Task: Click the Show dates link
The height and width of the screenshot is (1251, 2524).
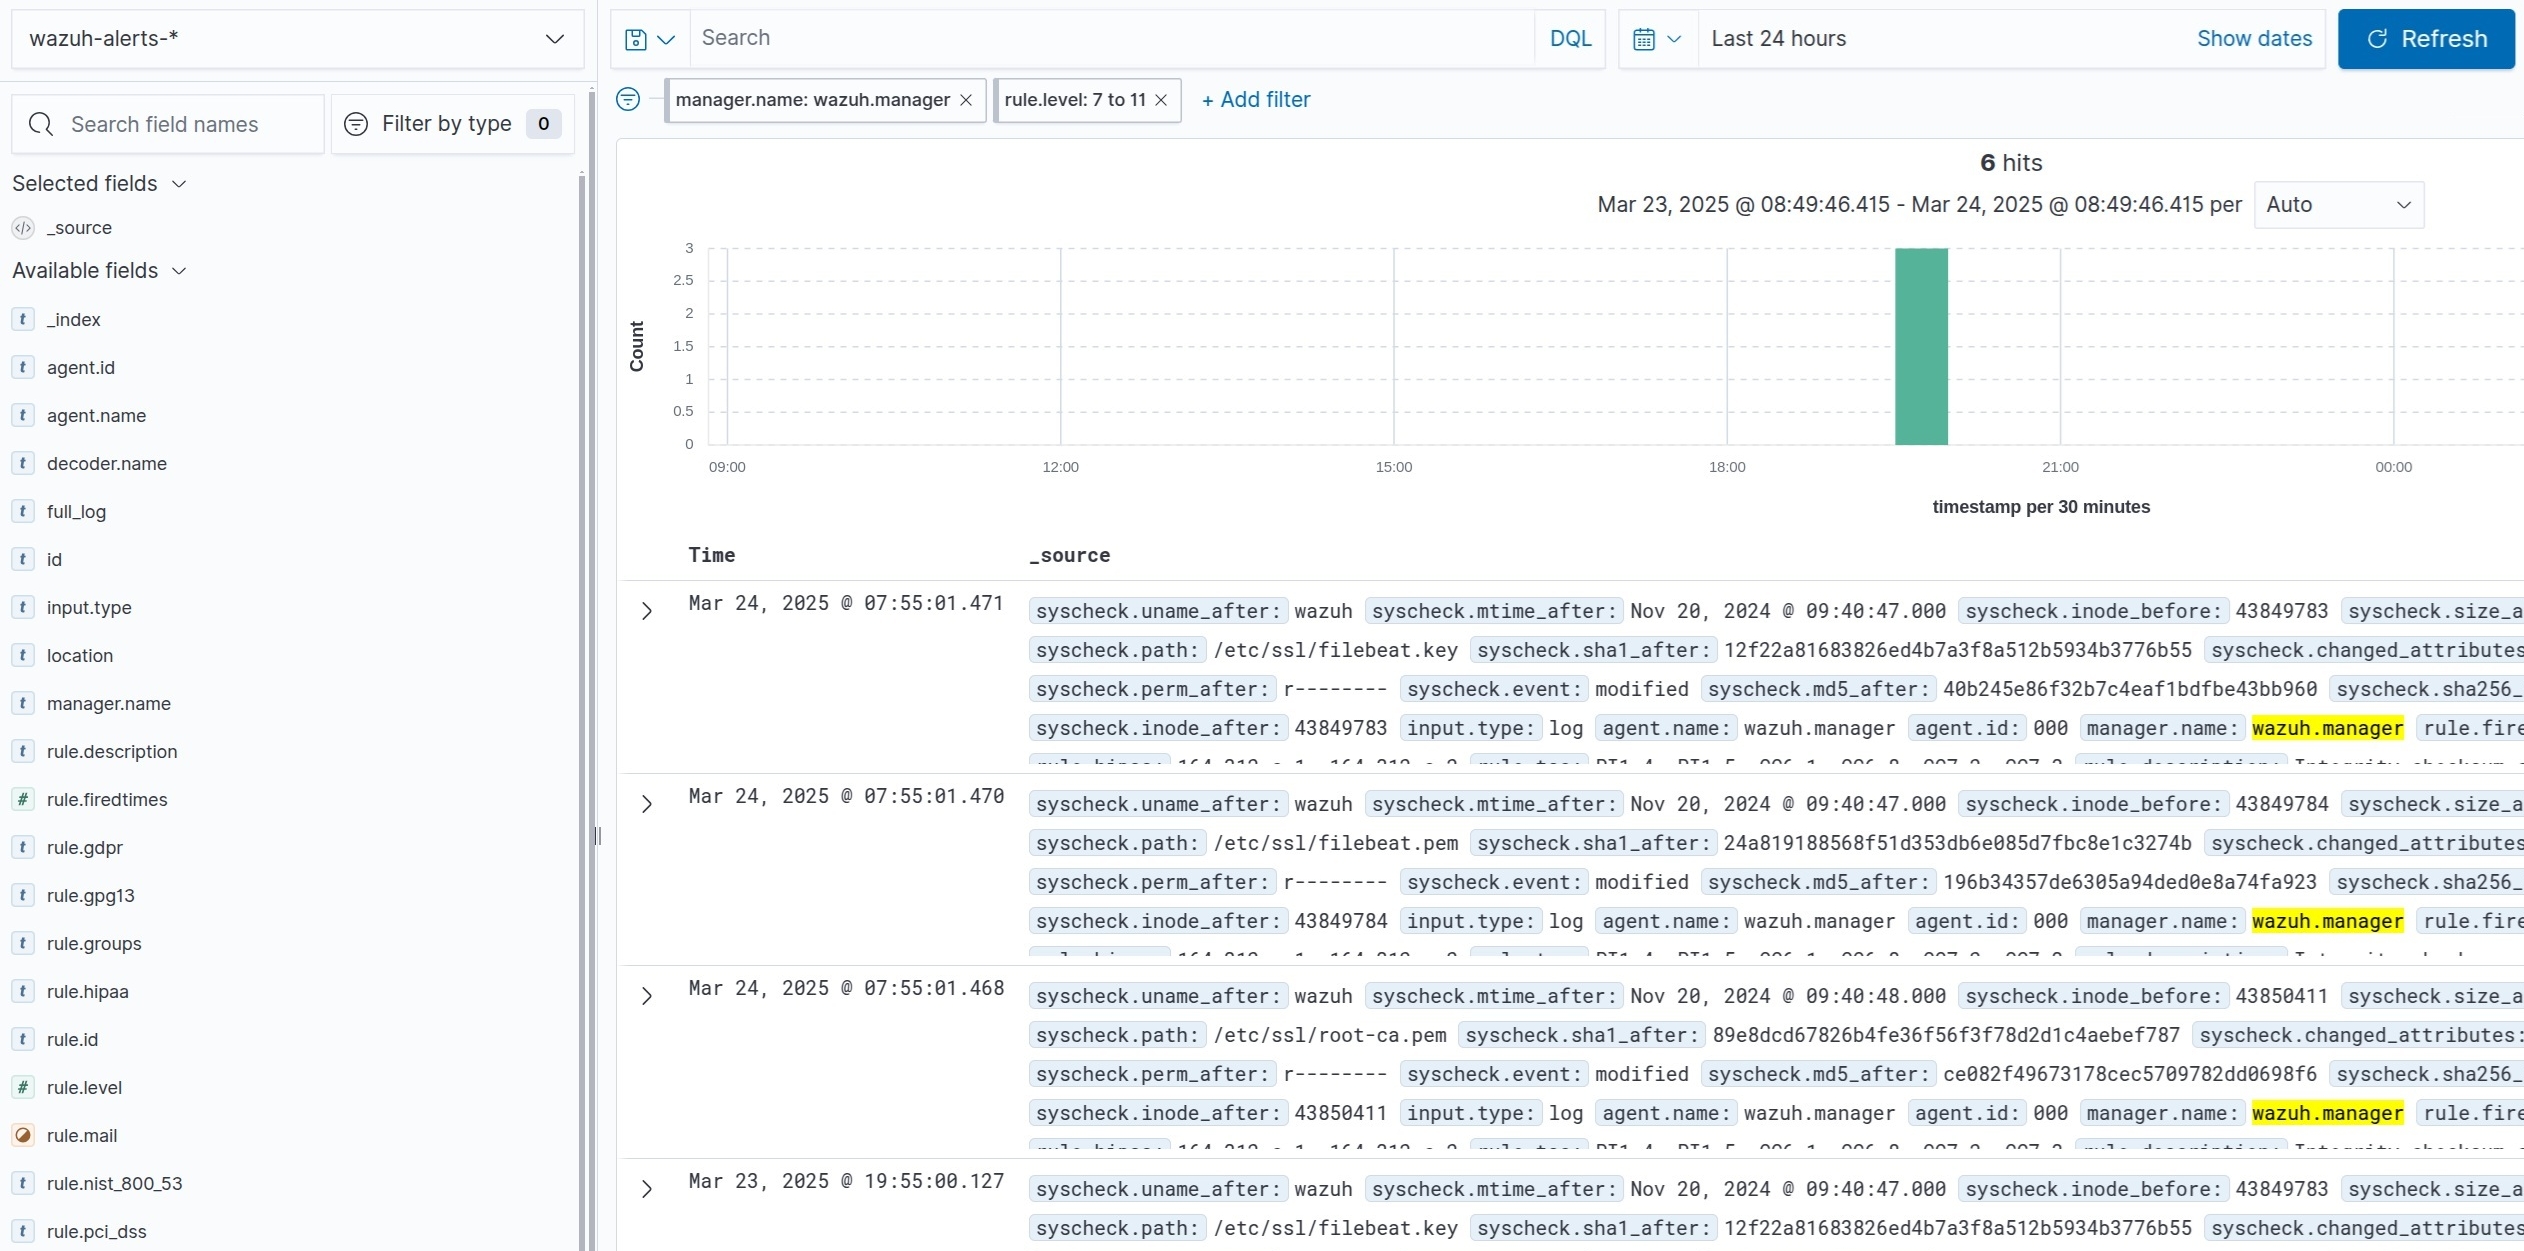Action: point(2254,39)
